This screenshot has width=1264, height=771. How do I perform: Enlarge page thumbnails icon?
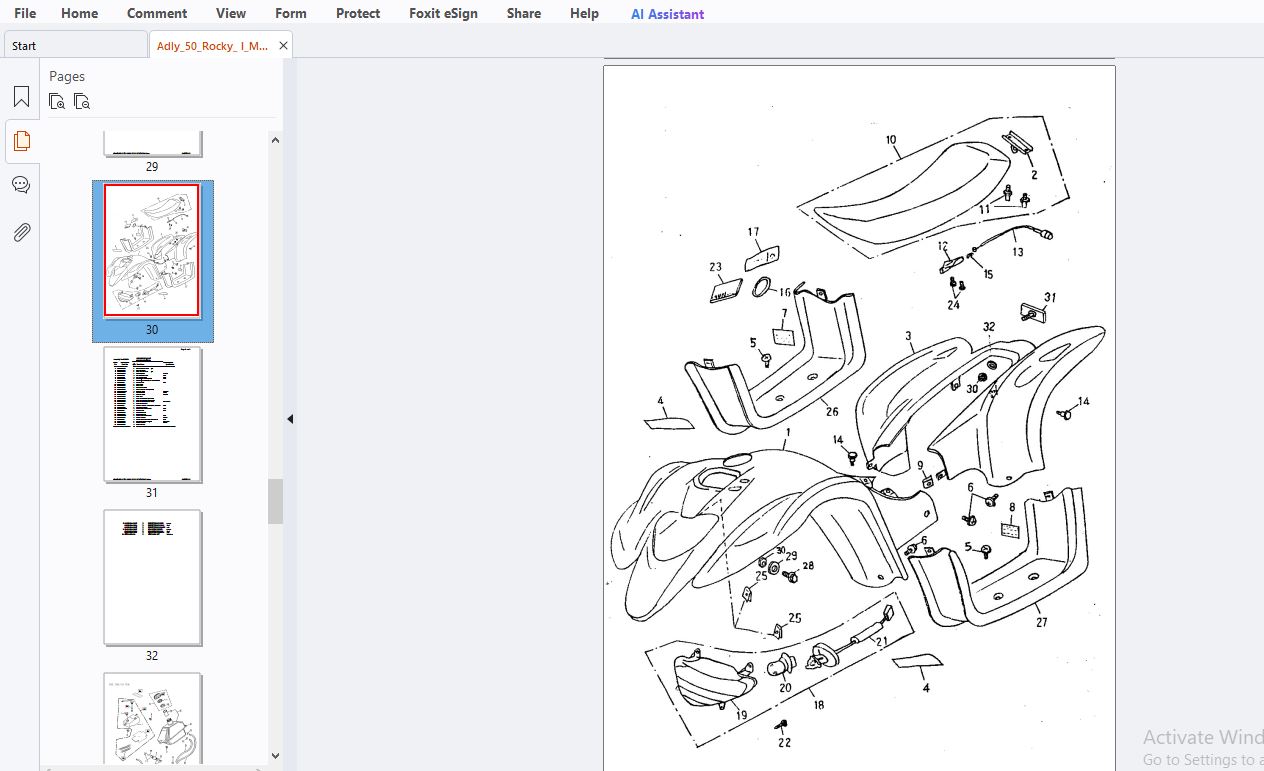58,101
